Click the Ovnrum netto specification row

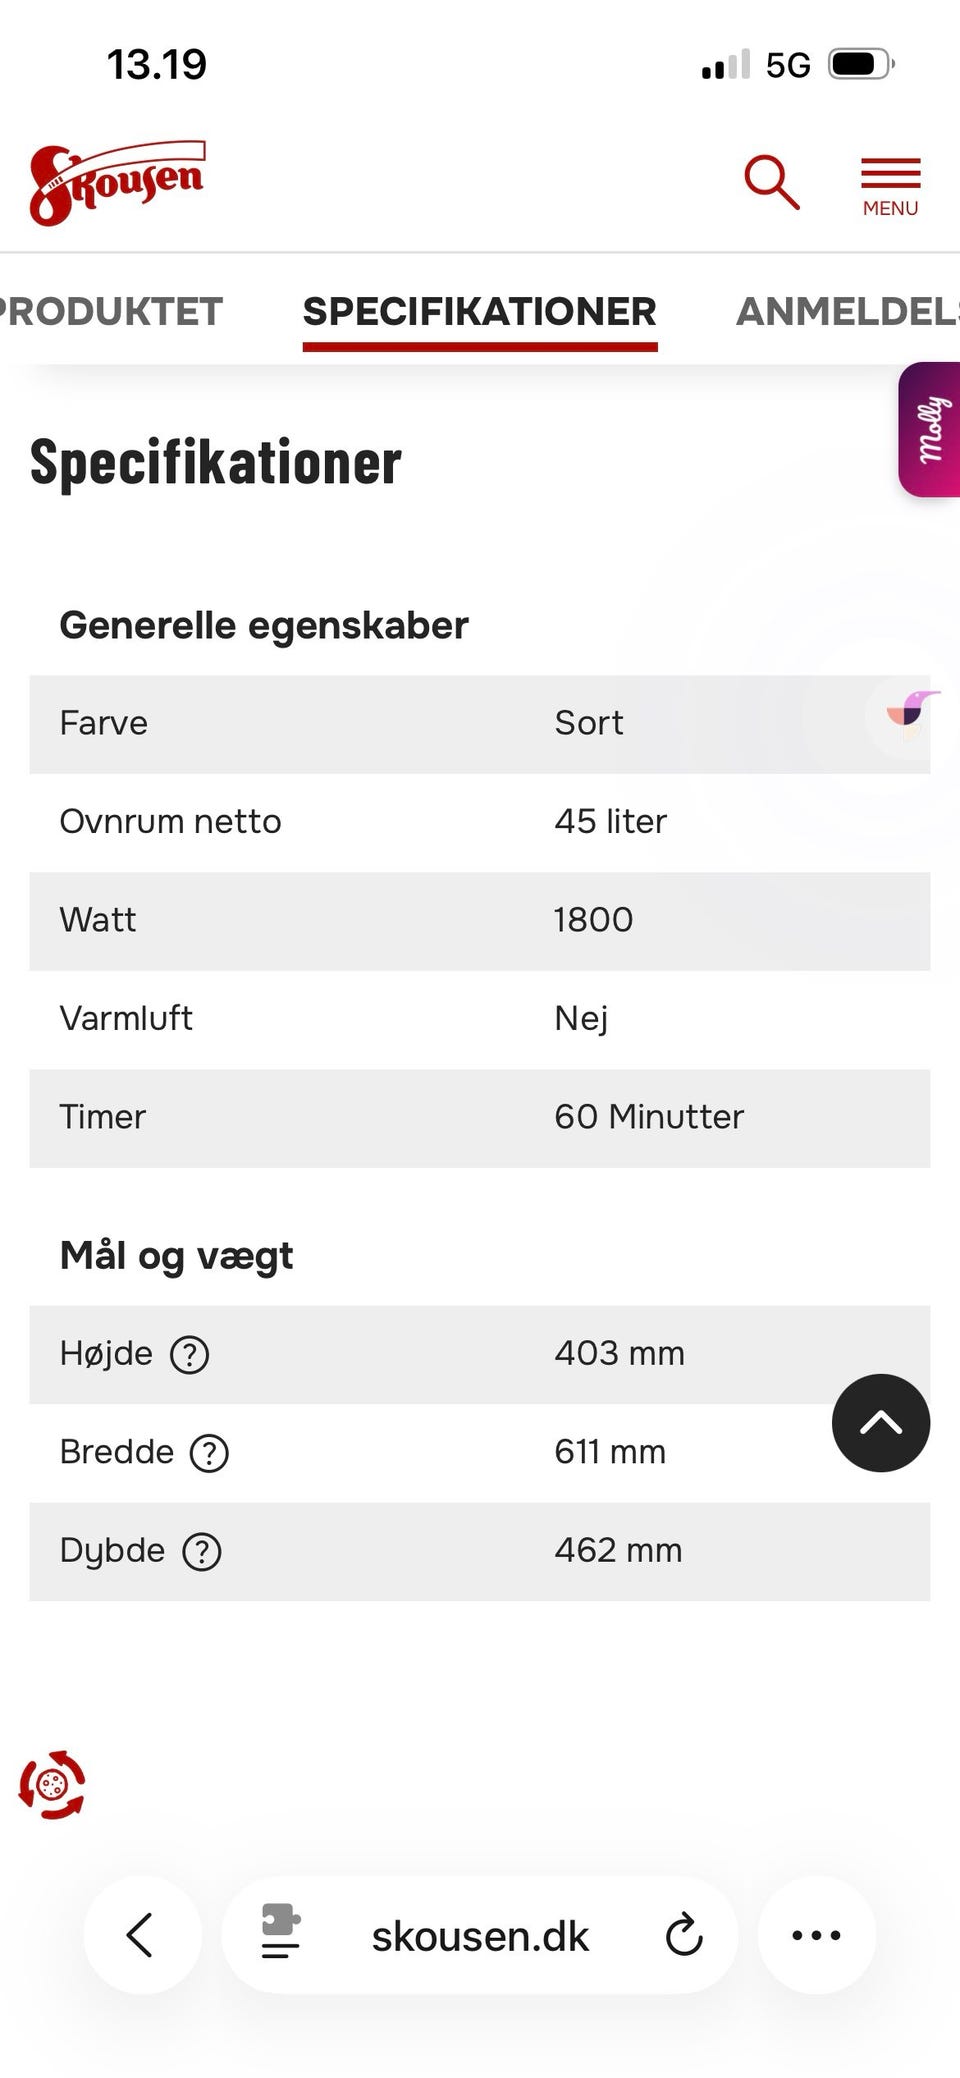point(480,822)
